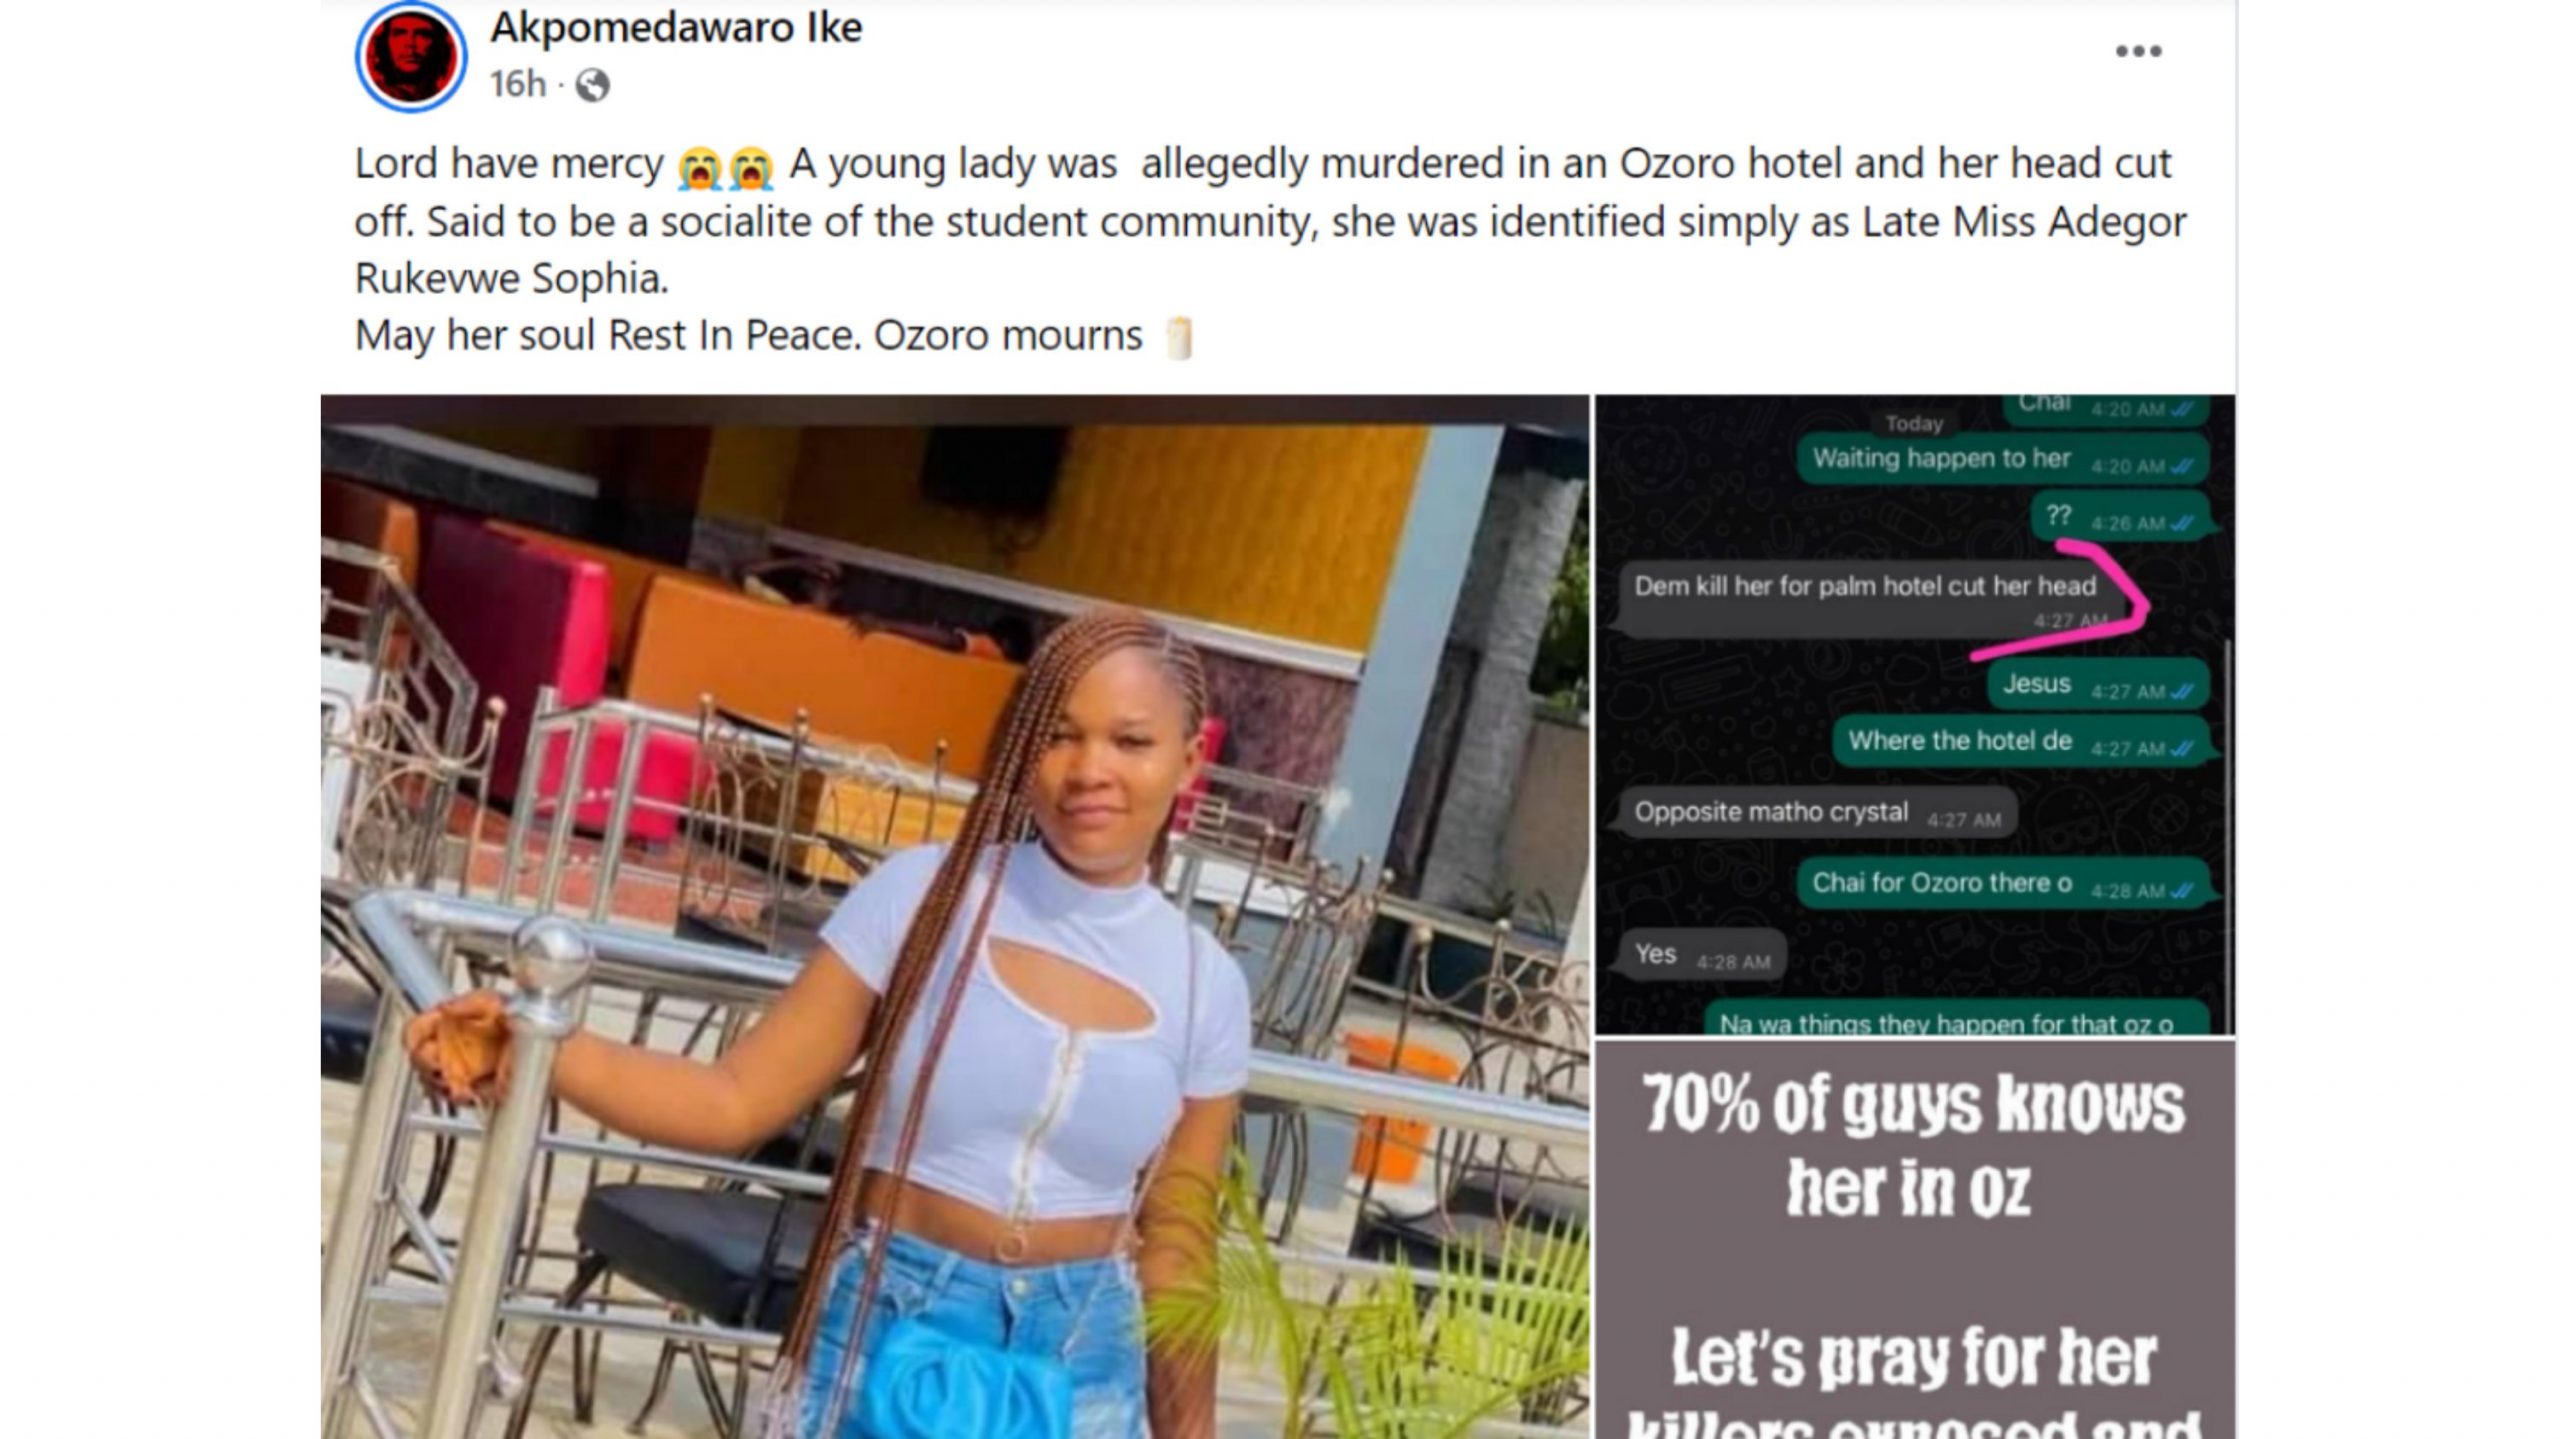This screenshot has width=2560, height=1439.
Task: Click the second crying emoji in the post
Action: [751, 166]
